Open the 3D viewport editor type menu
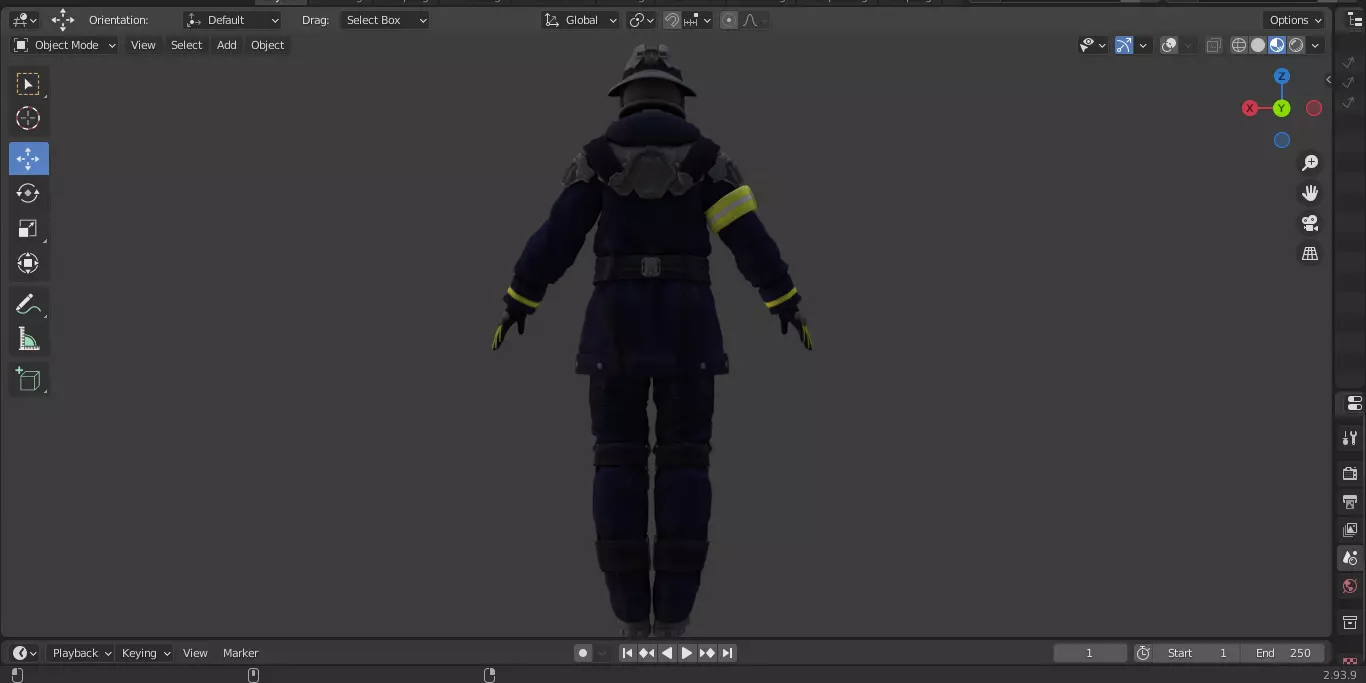This screenshot has height=683, width=1366. pyautogui.click(x=24, y=20)
